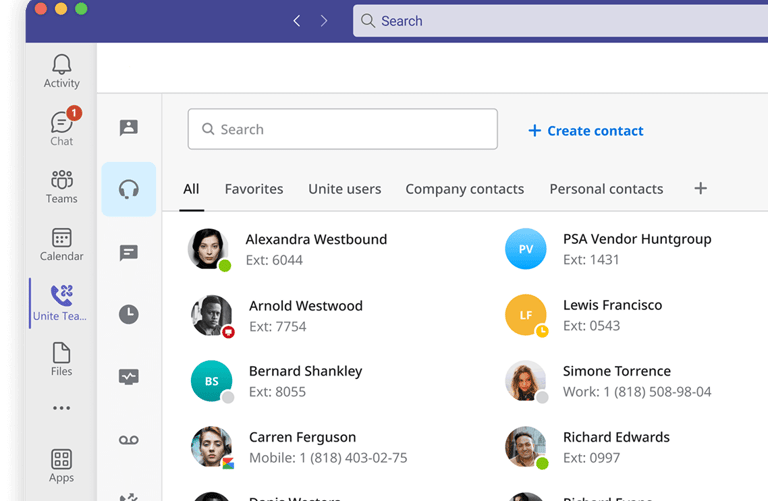The image size is (768, 501).
Task: Select contact name Richard Edwards
Action: pos(616,437)
